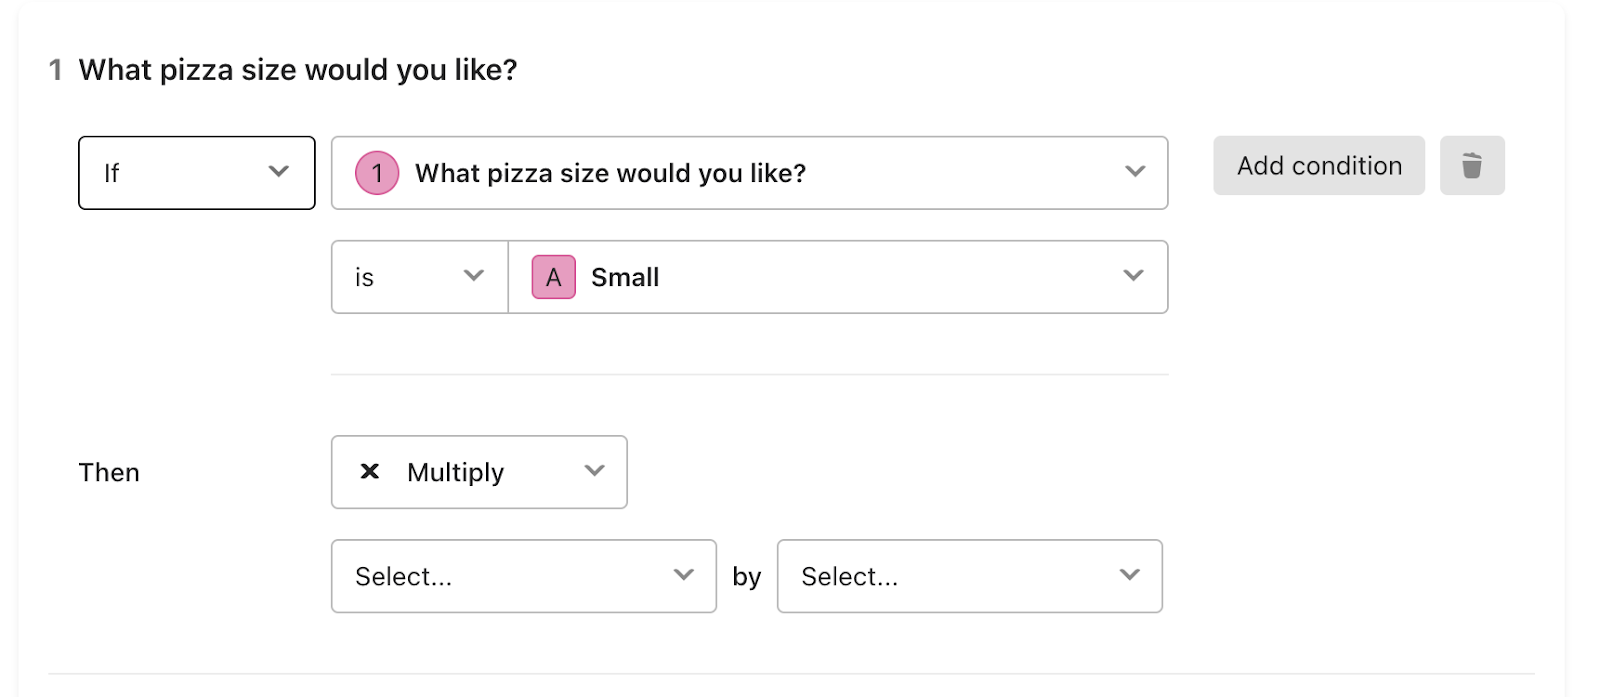1600x697 pixels.
Task: Click the chevron in the If dropdown
Action: tap(279, 171)
